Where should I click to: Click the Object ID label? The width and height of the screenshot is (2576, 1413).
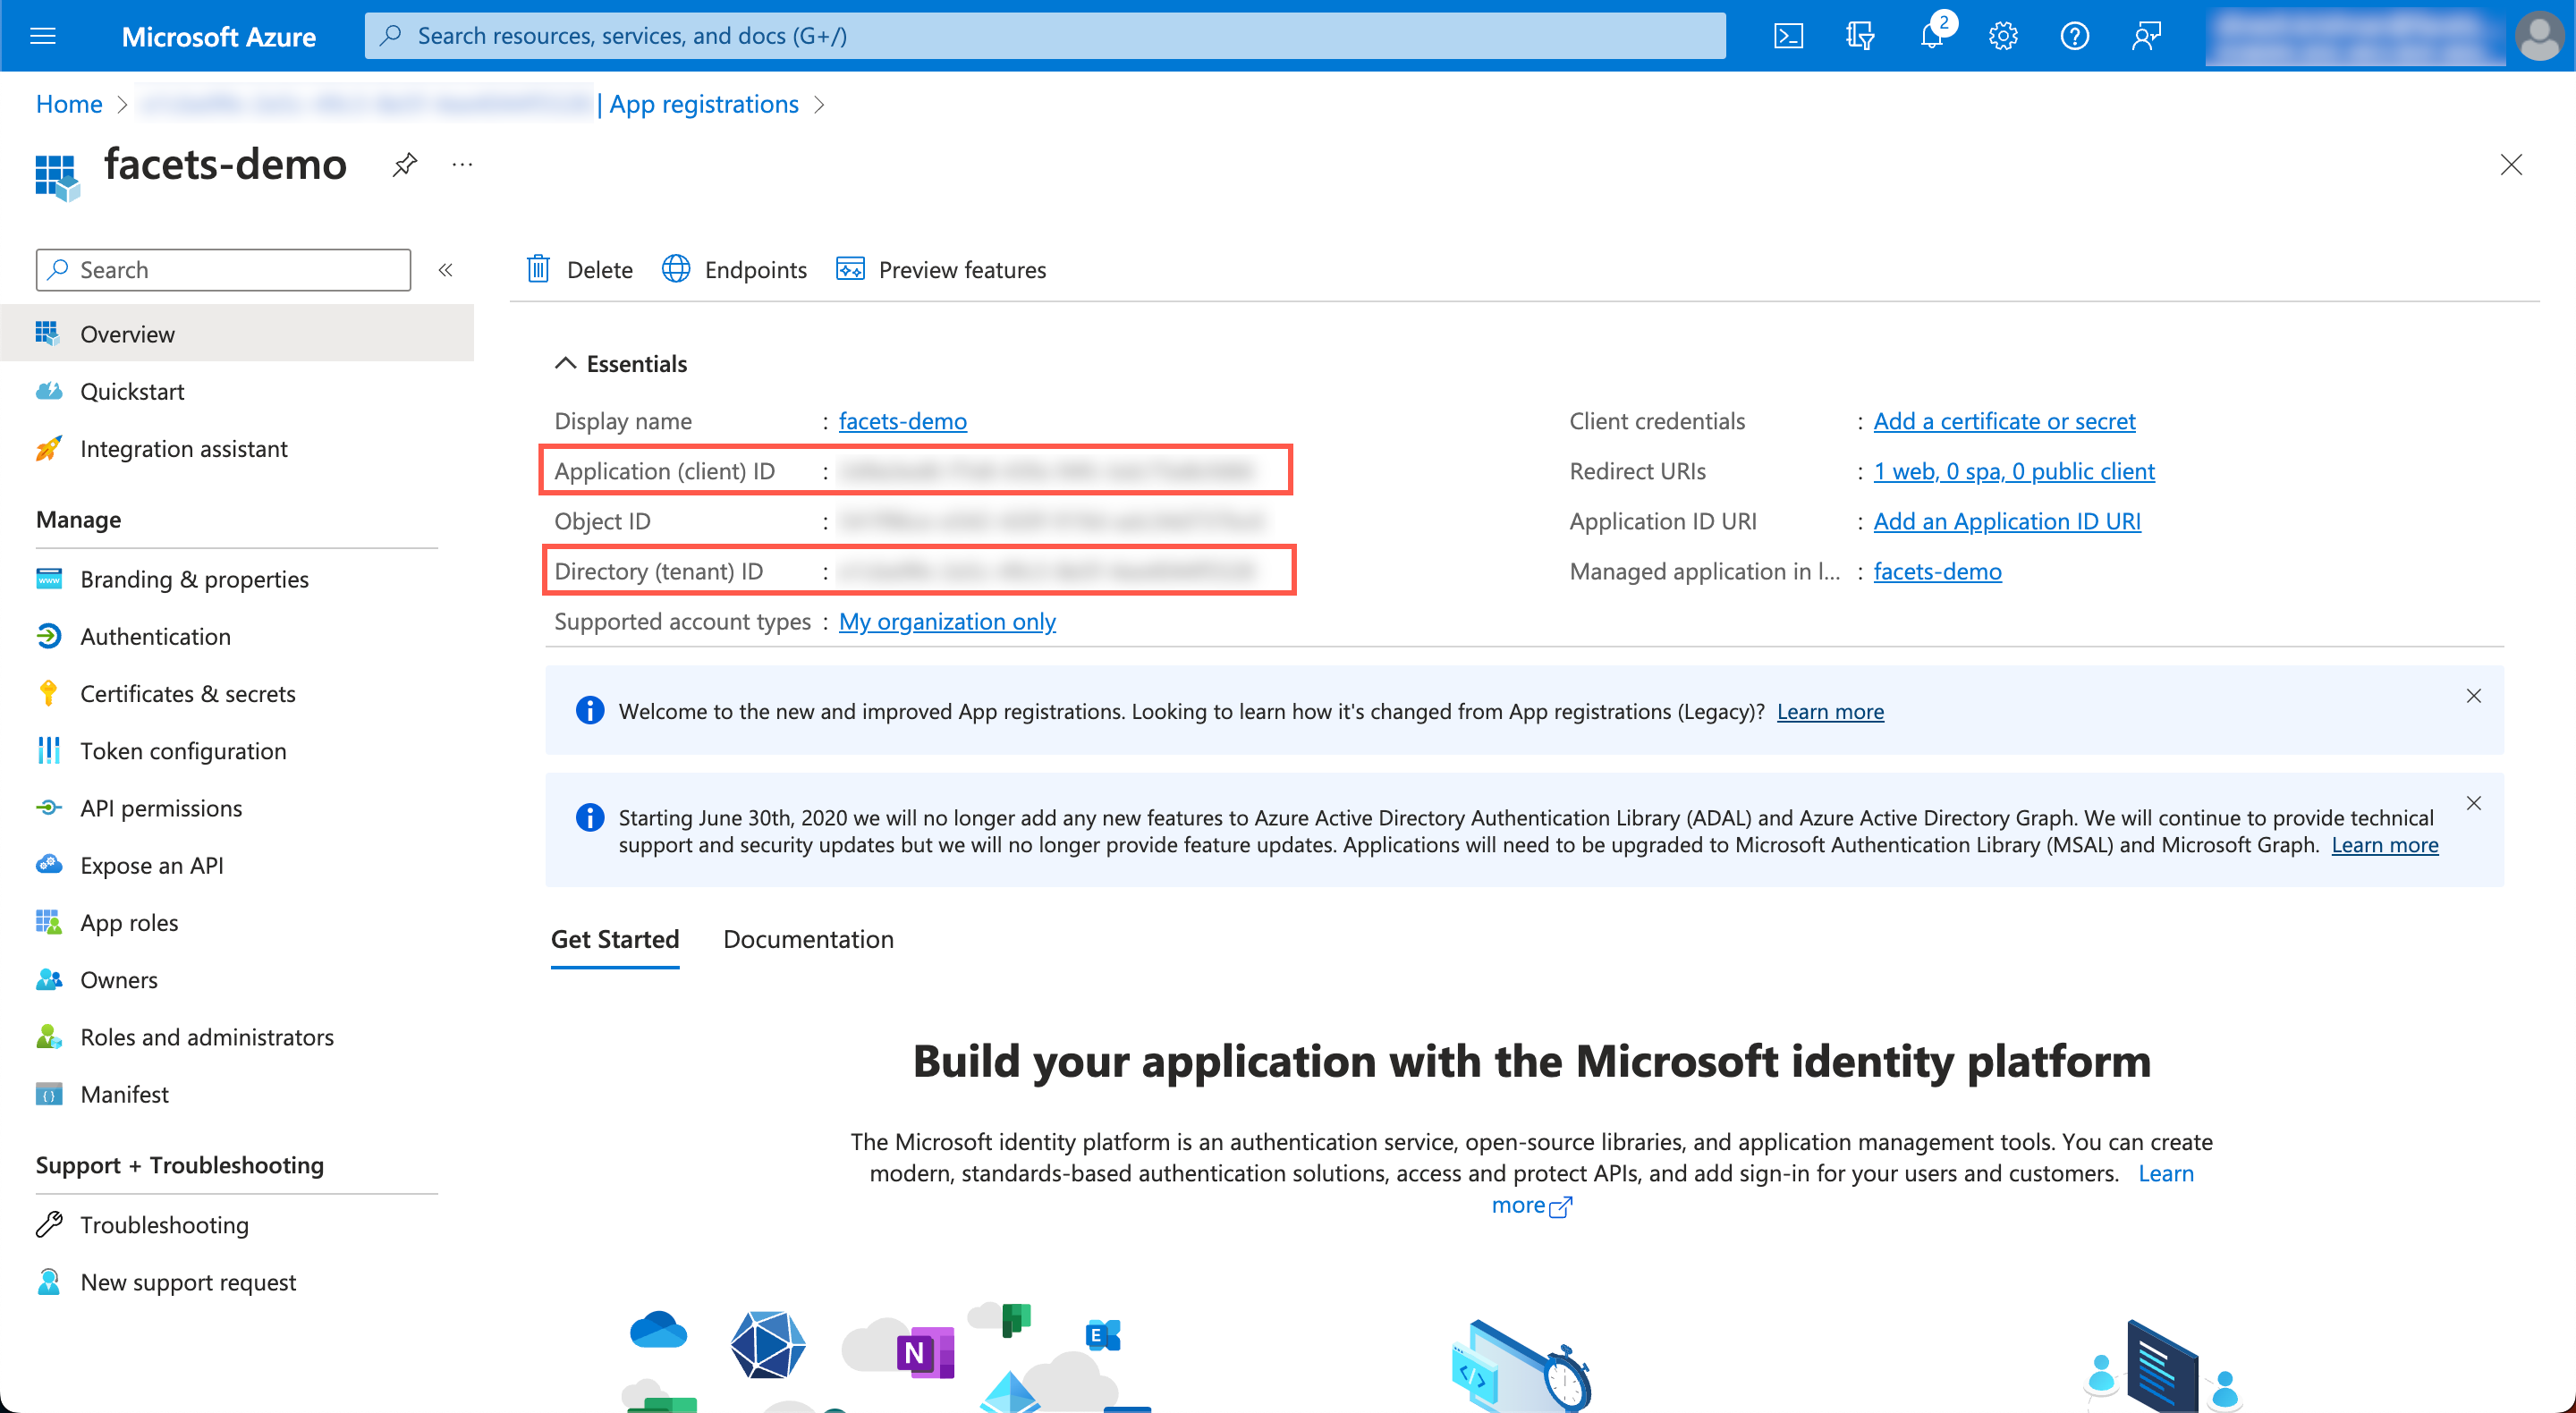602,521
